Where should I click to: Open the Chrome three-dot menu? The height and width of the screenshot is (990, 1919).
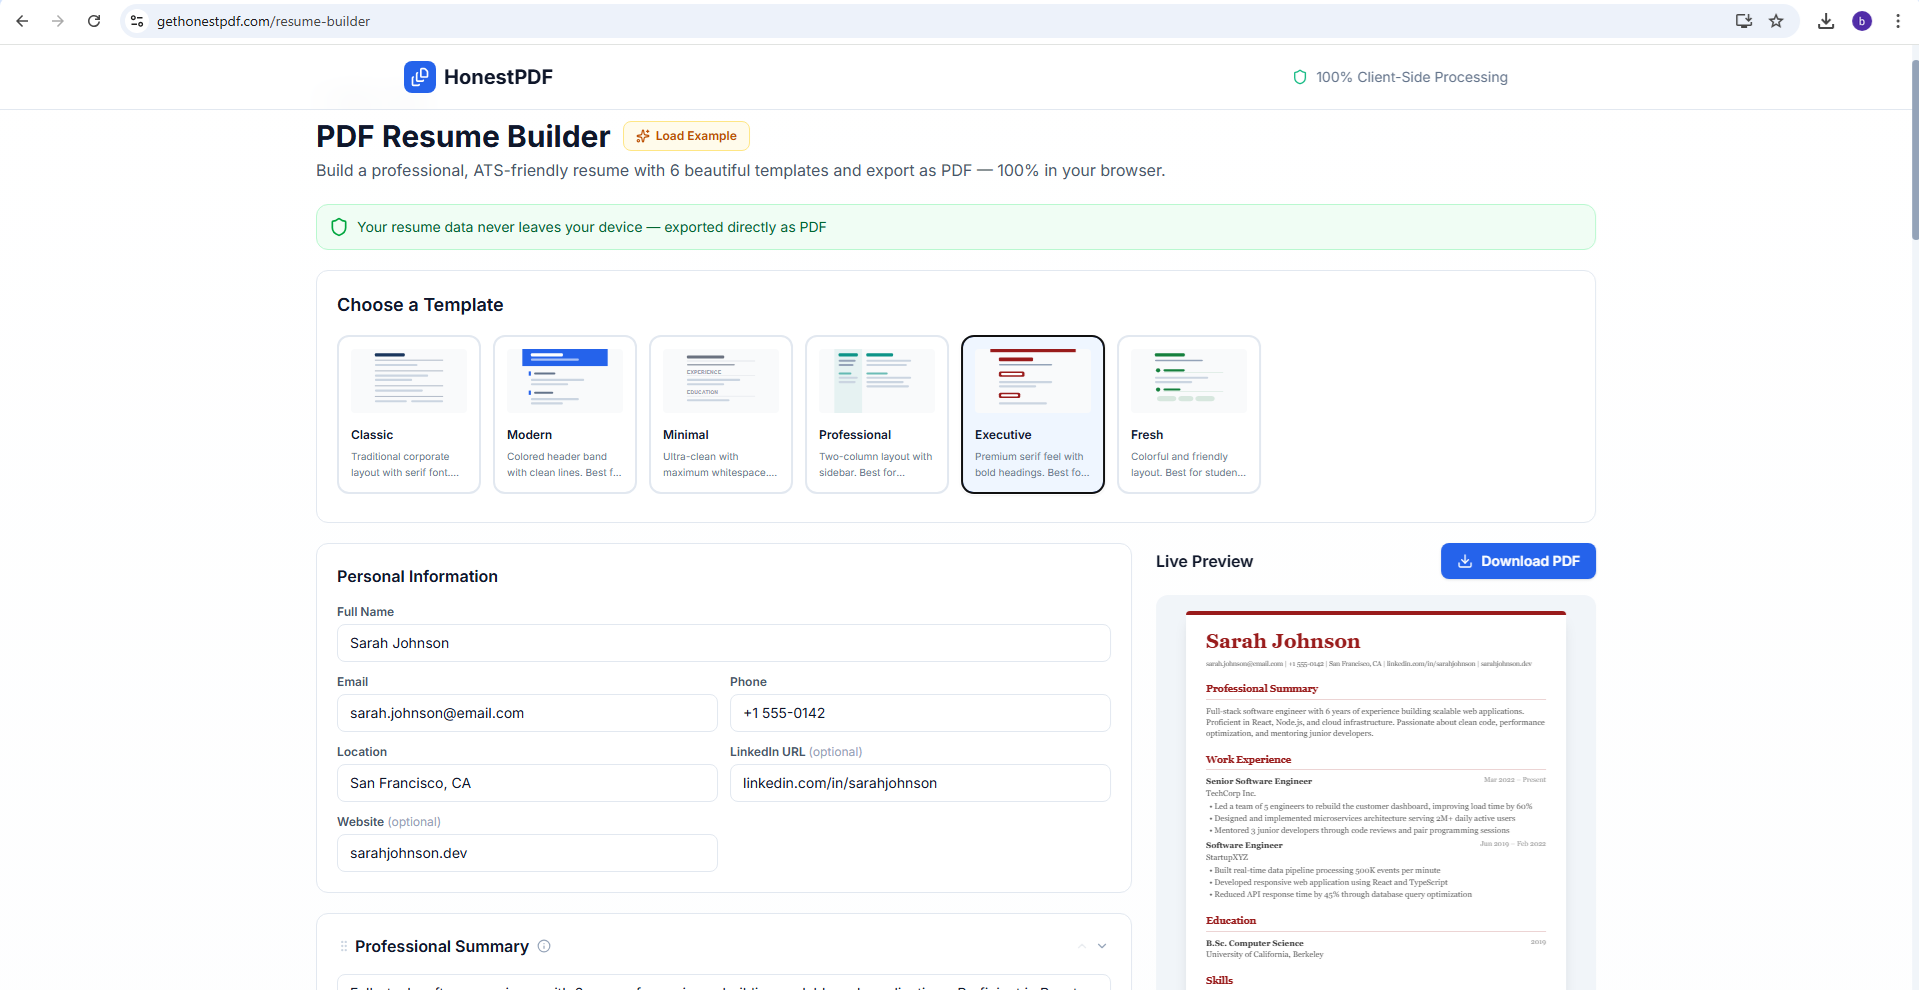[x=1899, y=21]
